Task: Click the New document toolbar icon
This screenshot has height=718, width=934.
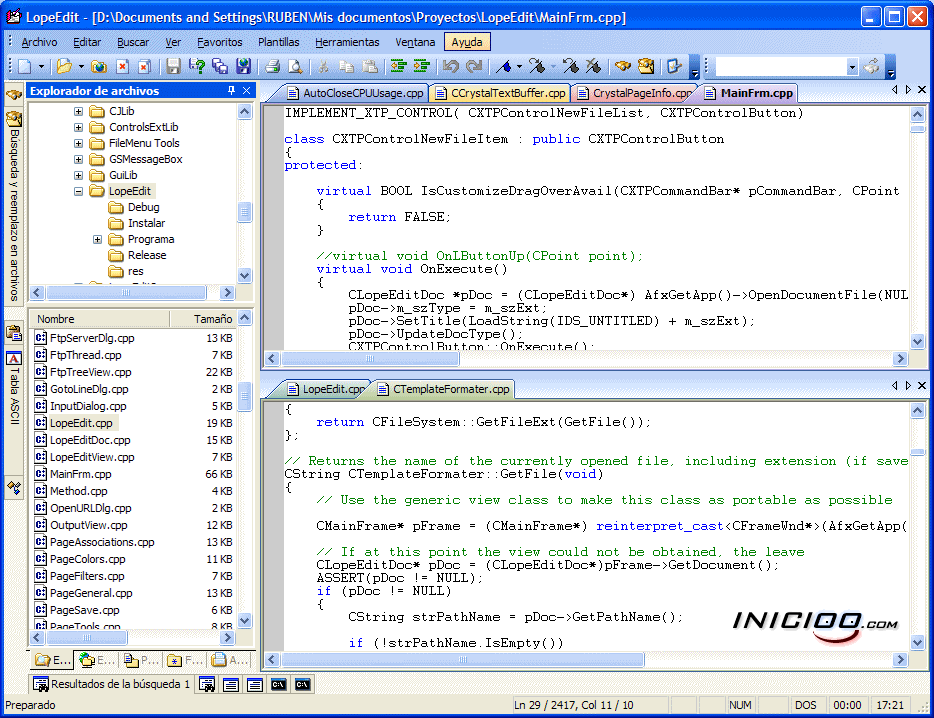Action: click(24, 66)
